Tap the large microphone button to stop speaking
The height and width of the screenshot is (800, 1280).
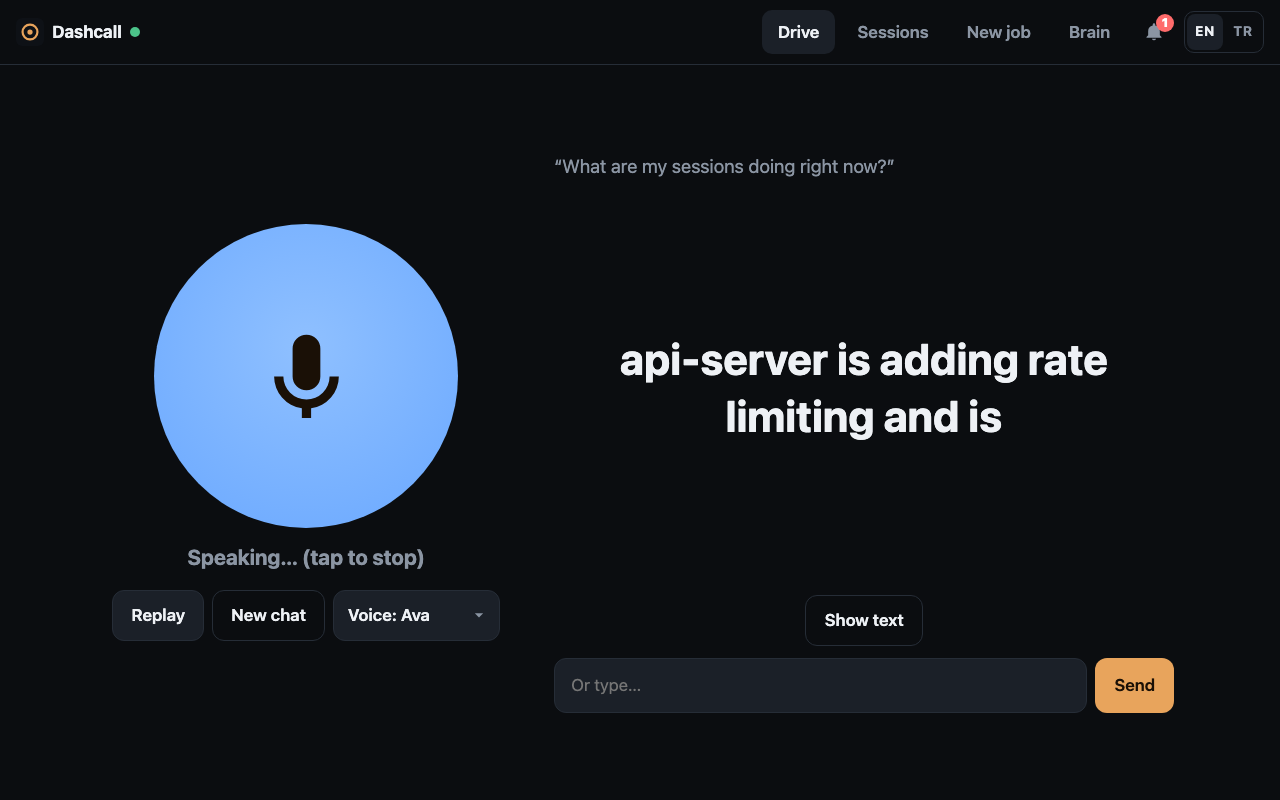306,376
